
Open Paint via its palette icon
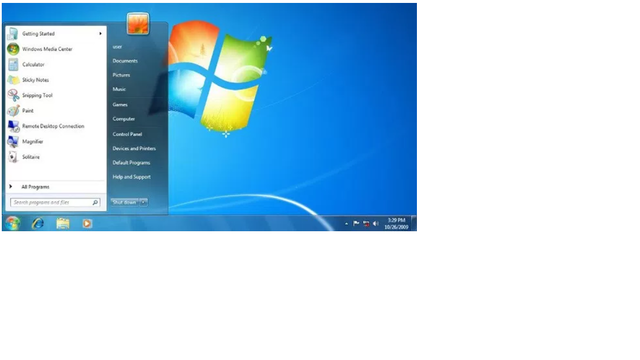pos(13,111)
